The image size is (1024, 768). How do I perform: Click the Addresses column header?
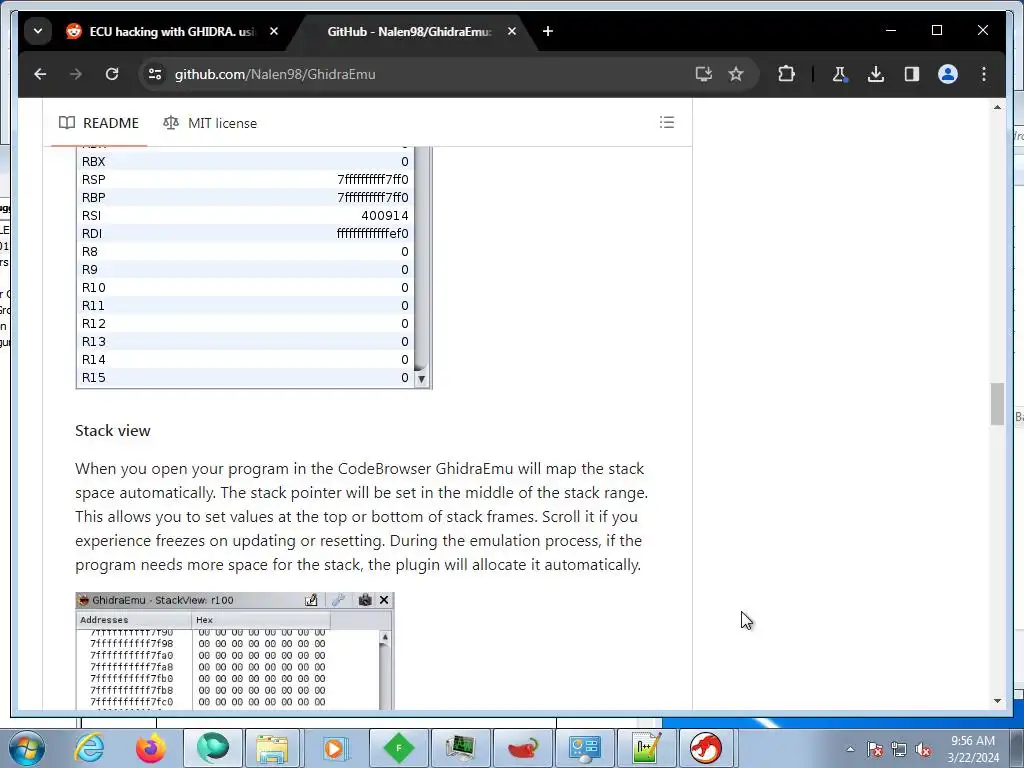pyautogui.click(x=134, y=620)
